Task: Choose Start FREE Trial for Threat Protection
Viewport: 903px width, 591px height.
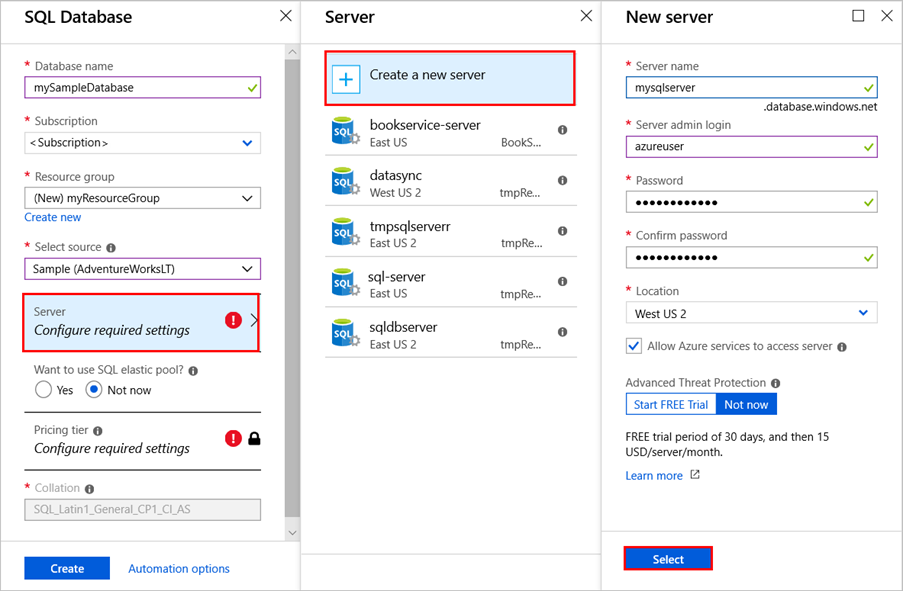Action: (671, 404)
